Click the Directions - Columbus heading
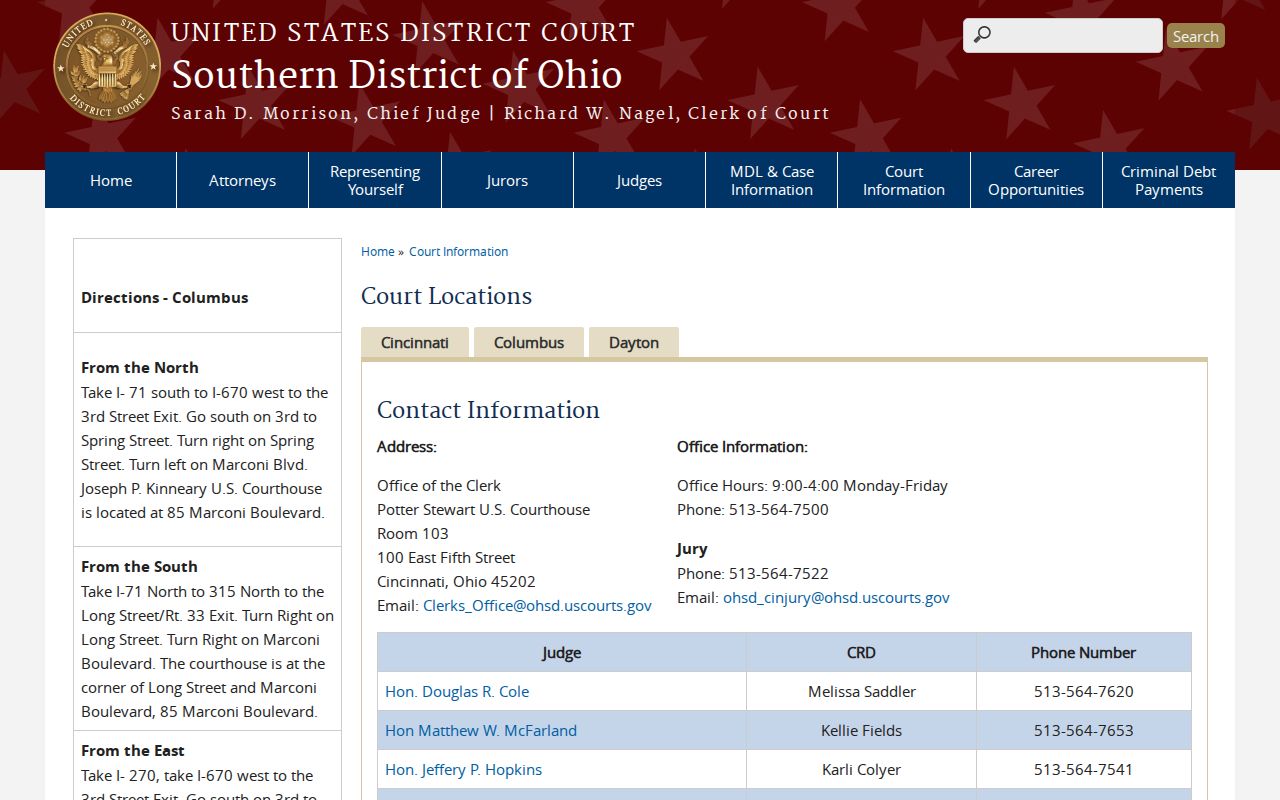The height and width of the screenshot is (800, 1280). coord(165,297)
